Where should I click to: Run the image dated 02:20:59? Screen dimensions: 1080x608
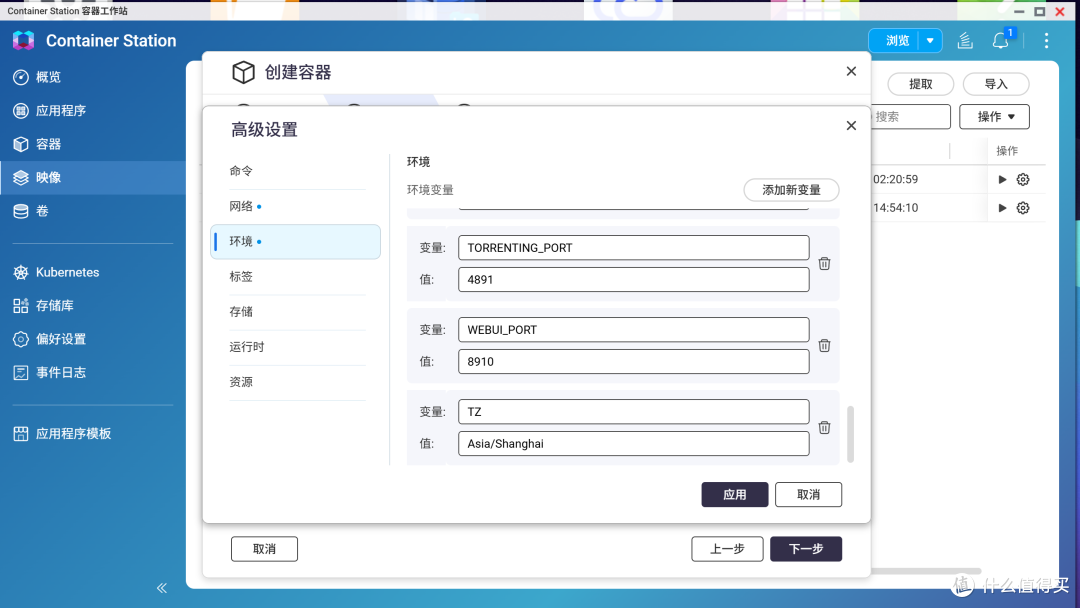pyautogui.click(x=1002, y=179)
